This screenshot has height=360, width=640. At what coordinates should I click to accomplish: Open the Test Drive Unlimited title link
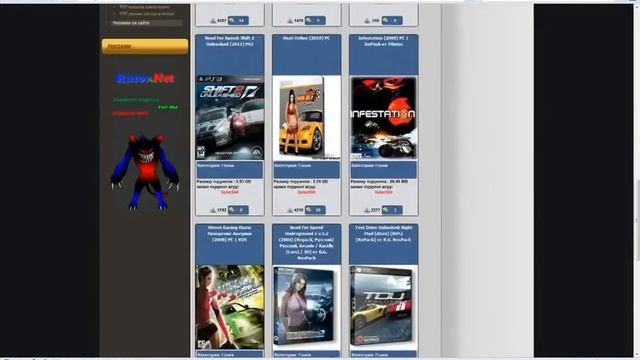click(x=383, y=233)
